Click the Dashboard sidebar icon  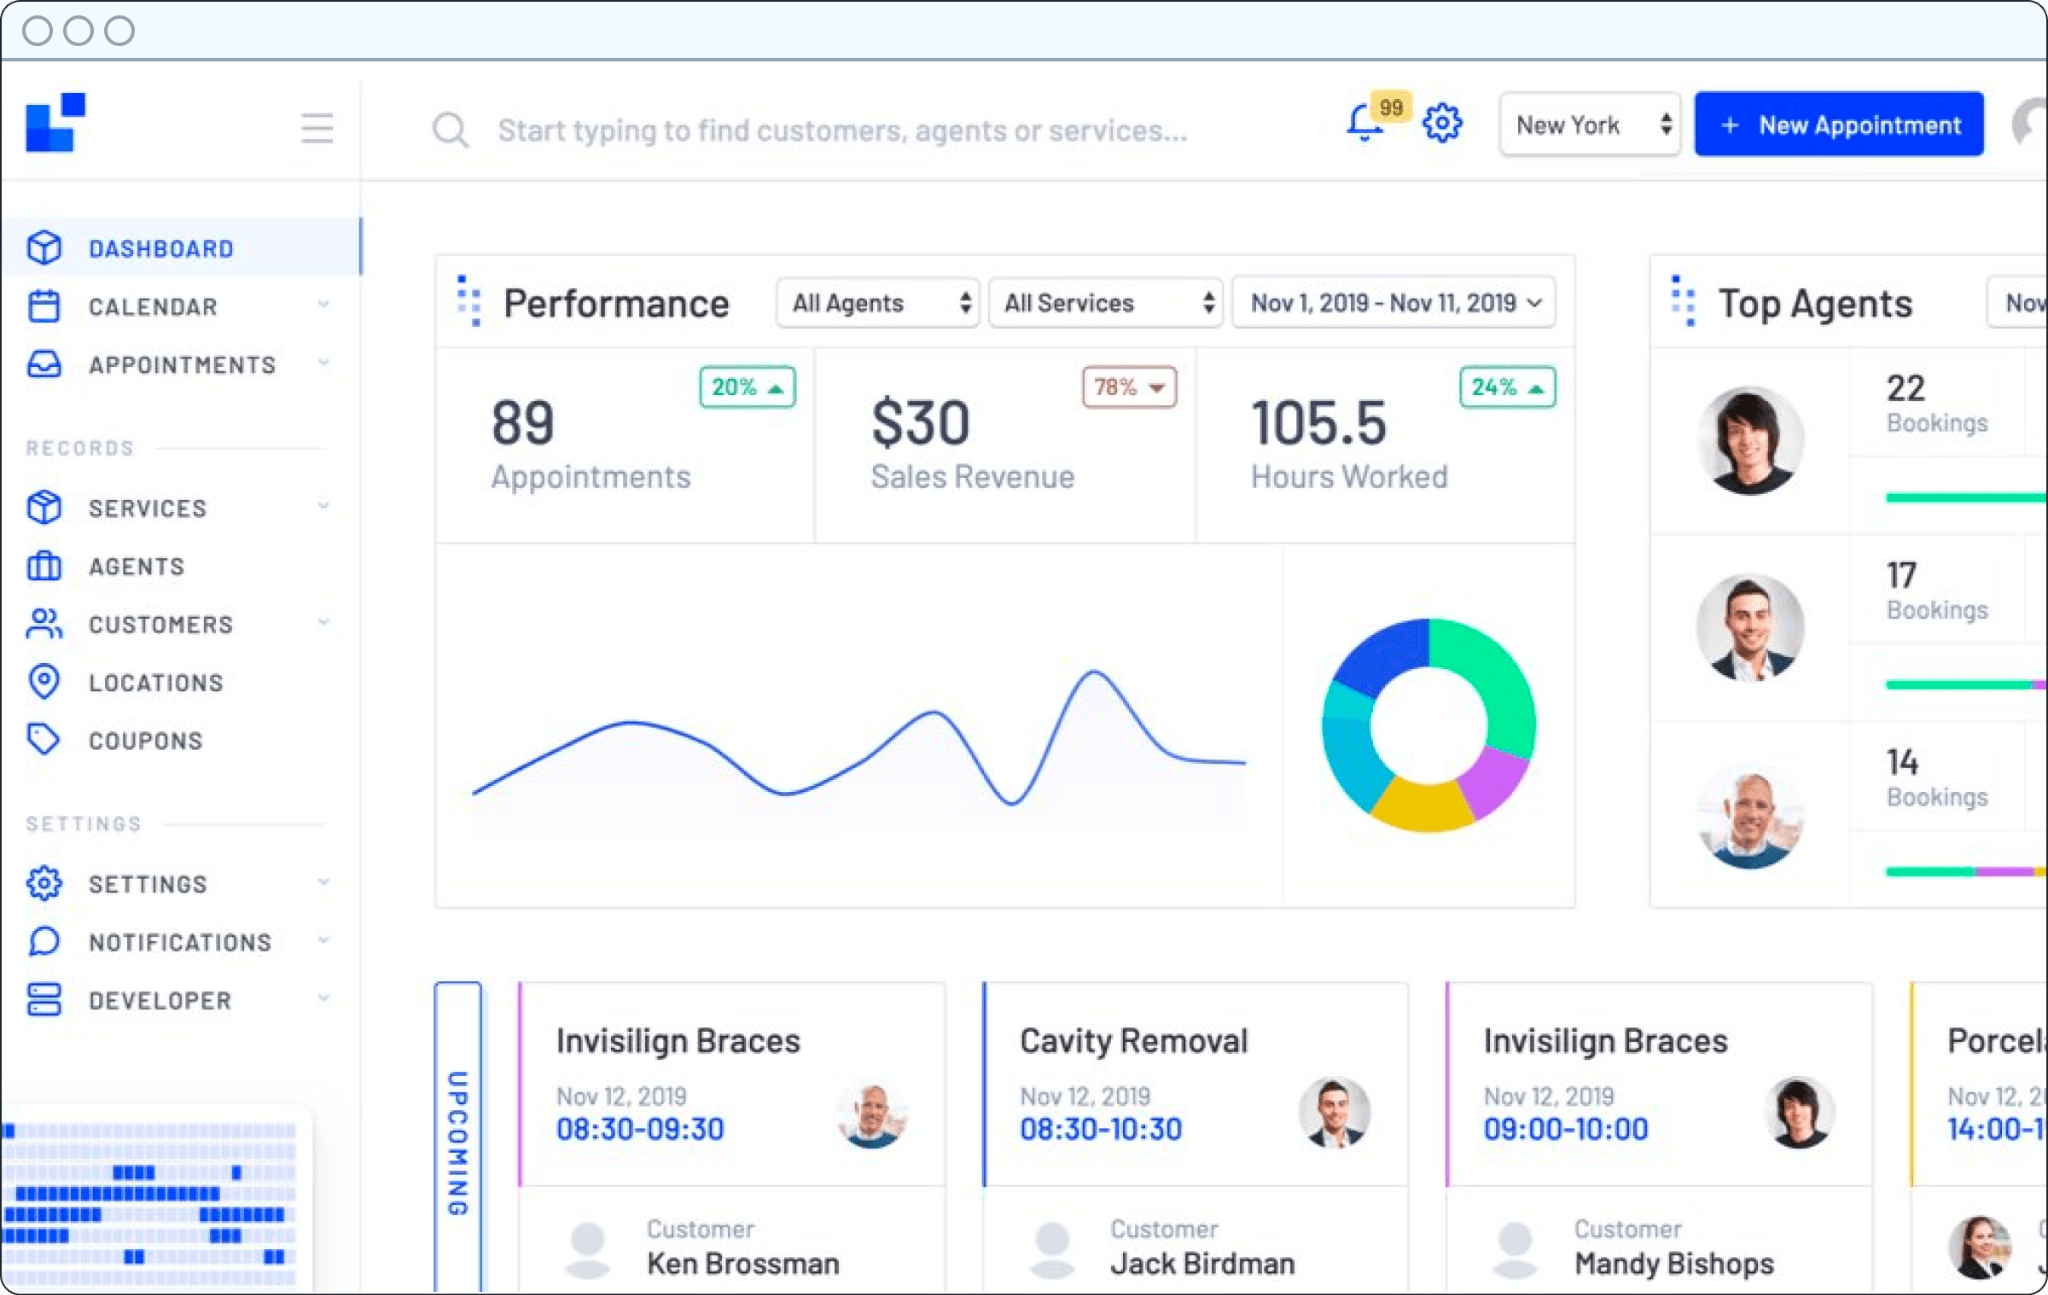(x=45, y=248)
